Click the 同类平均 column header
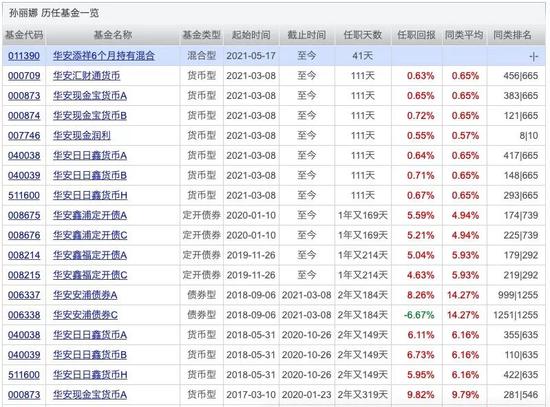 [464, 35]
